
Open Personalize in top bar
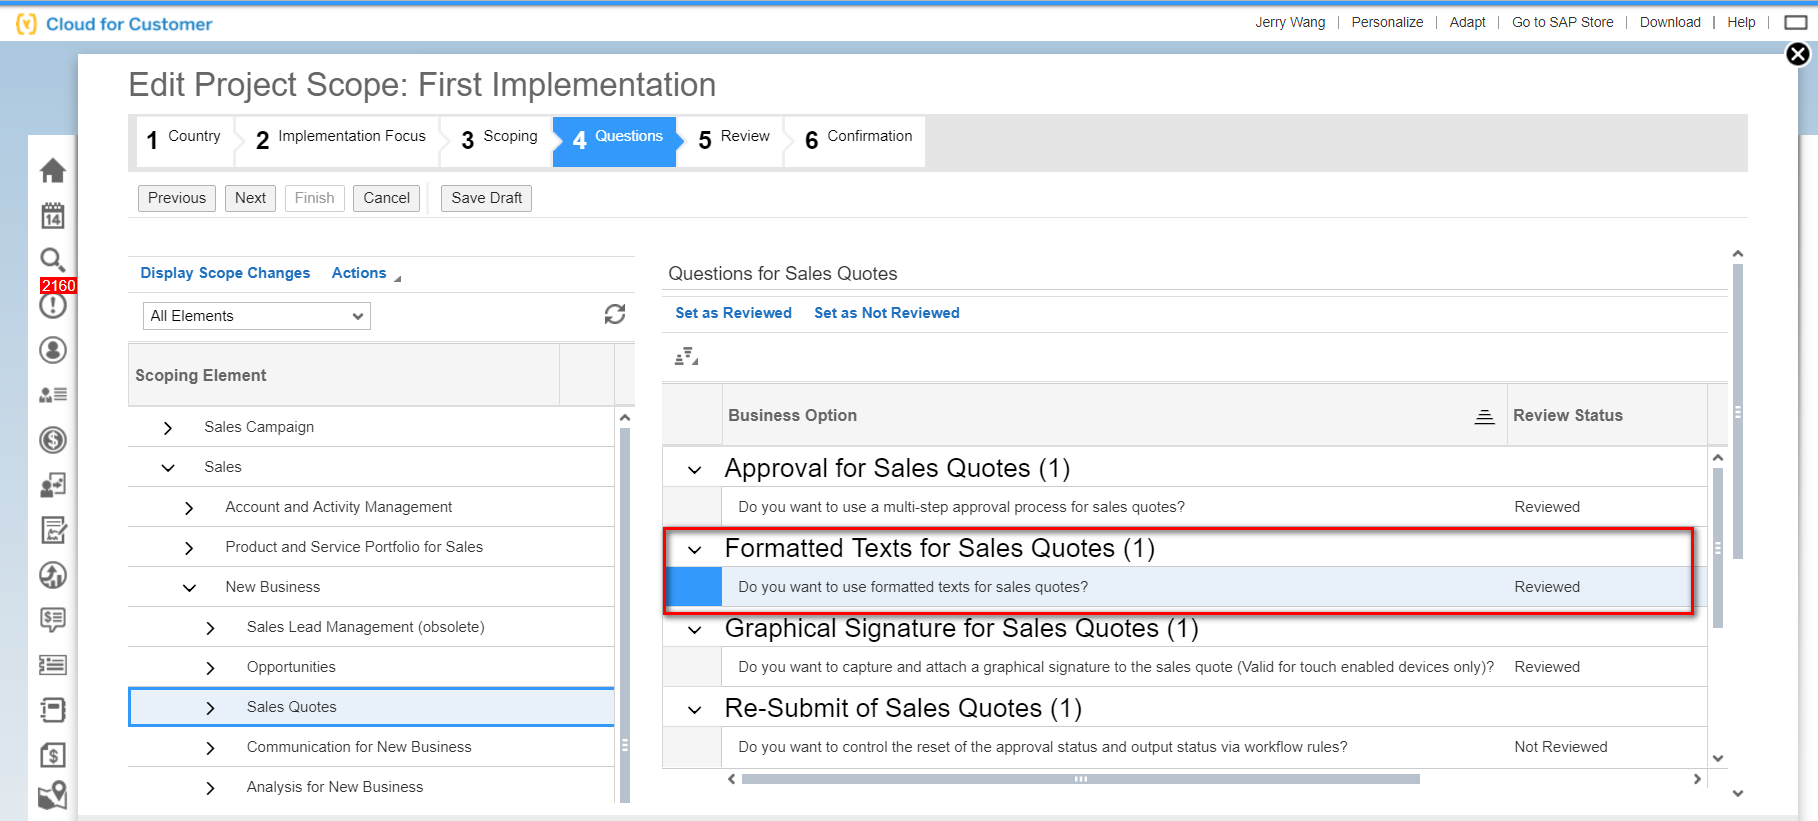(1387, 22)
